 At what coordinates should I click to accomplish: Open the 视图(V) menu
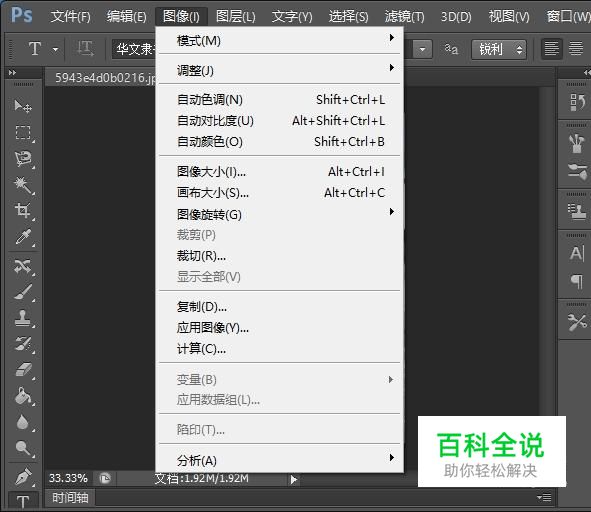coord(509,16)
